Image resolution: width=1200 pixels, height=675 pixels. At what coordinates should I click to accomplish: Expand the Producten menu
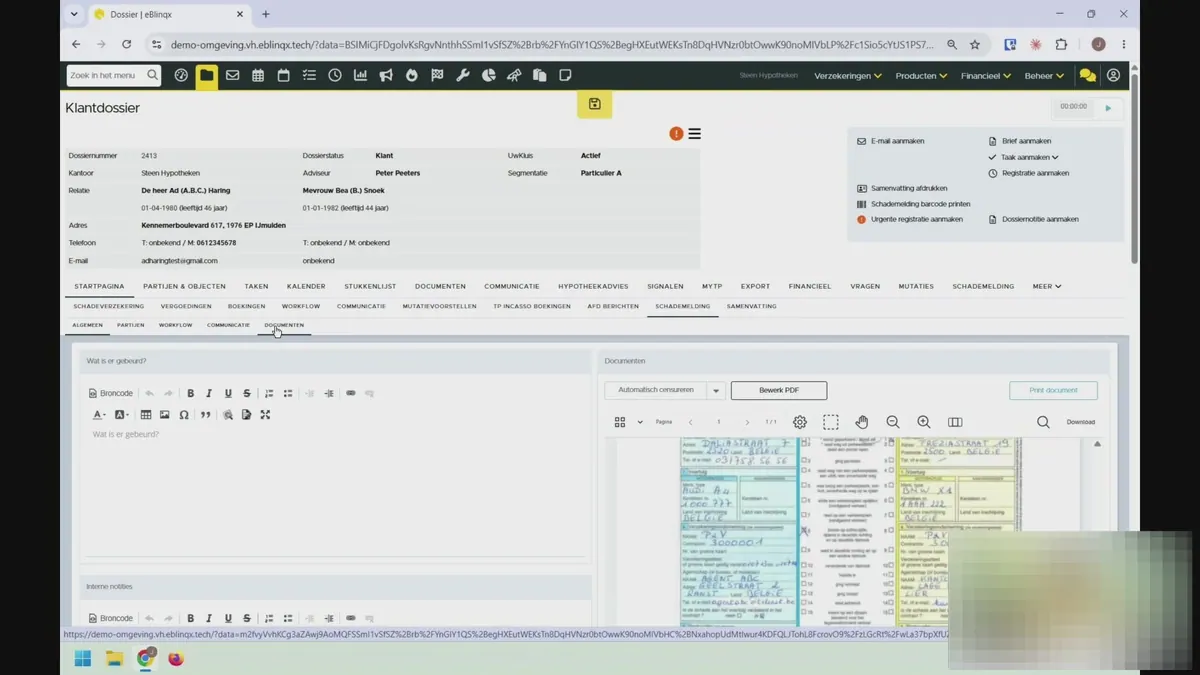pyautogui.click(x=921, y=75)
